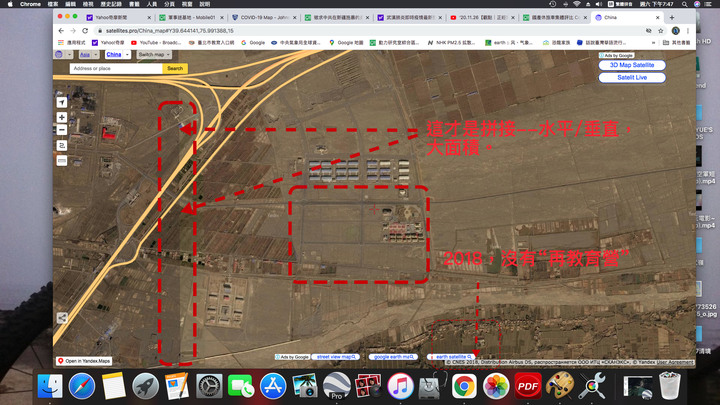The image size is (720, 405).
Task: Click Open in Yandex.Maps link
Action: 84,361
